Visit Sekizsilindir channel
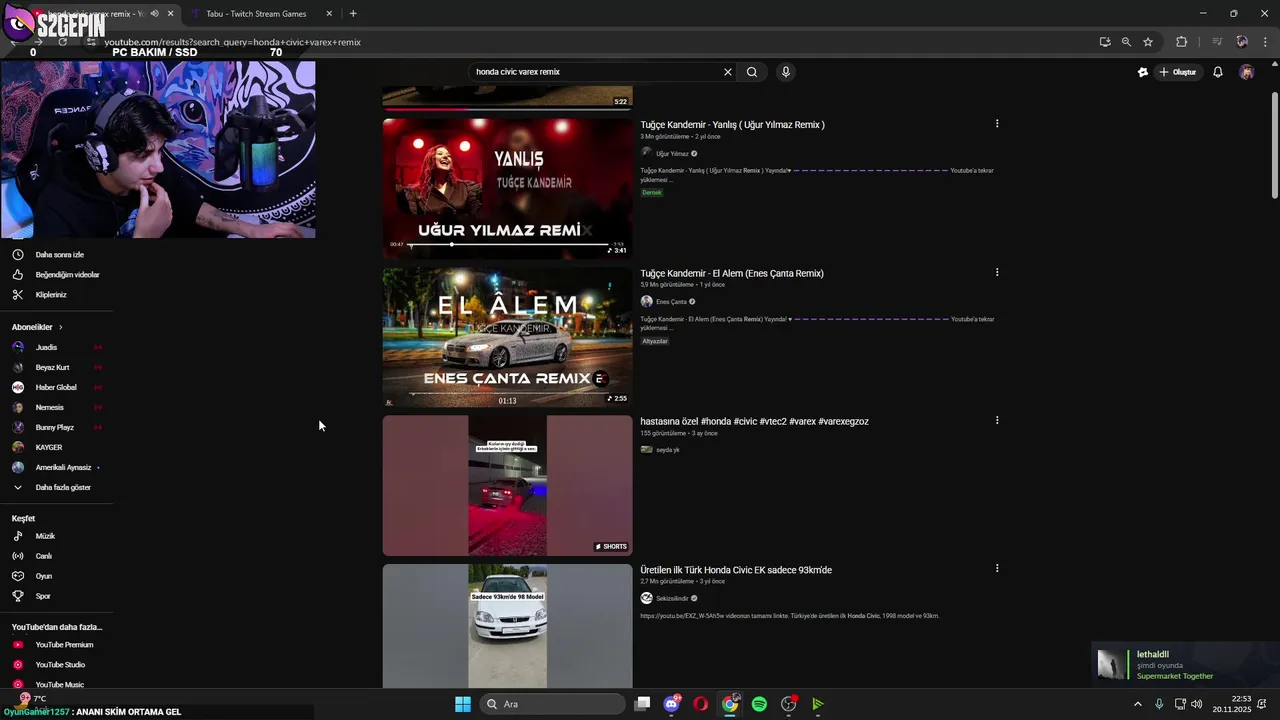The image size is (1280, 720). 672,599
